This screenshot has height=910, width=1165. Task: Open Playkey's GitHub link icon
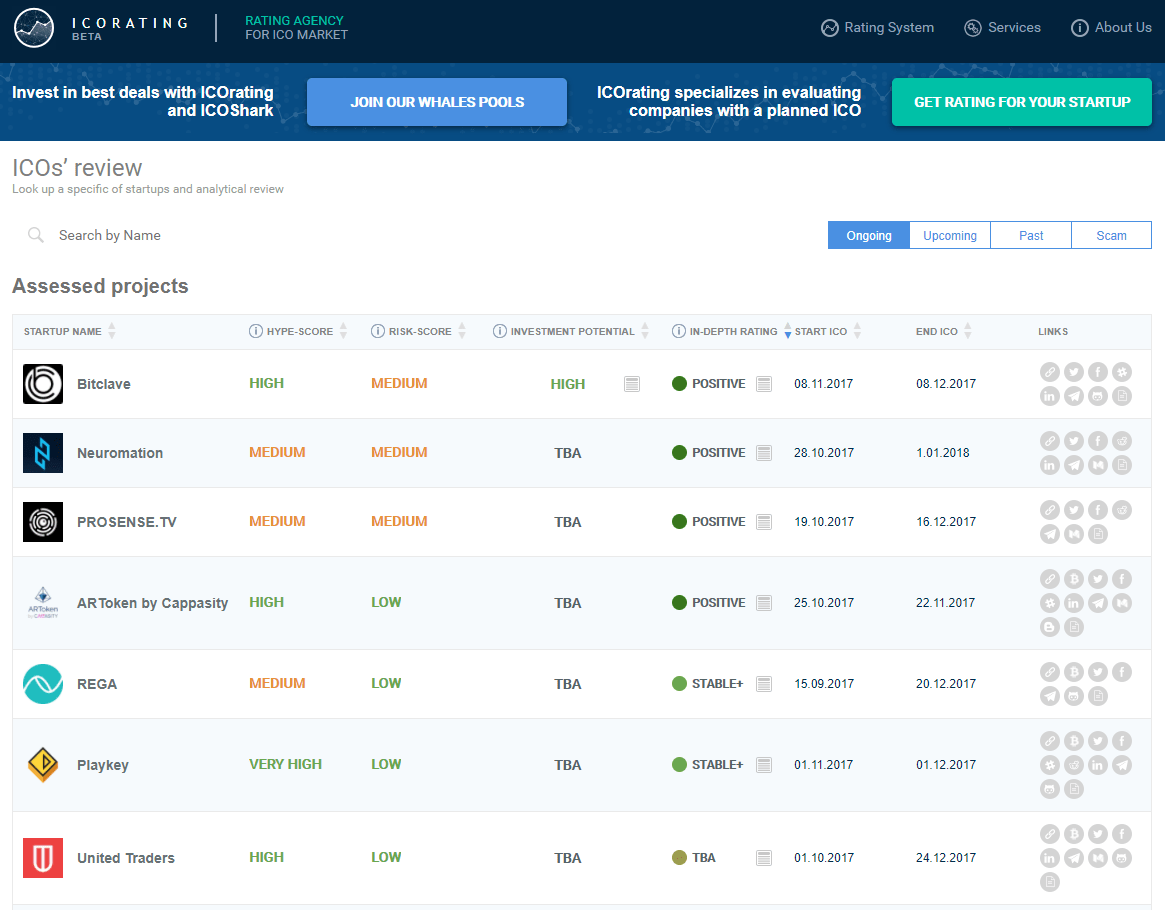tap(1050, 789)
